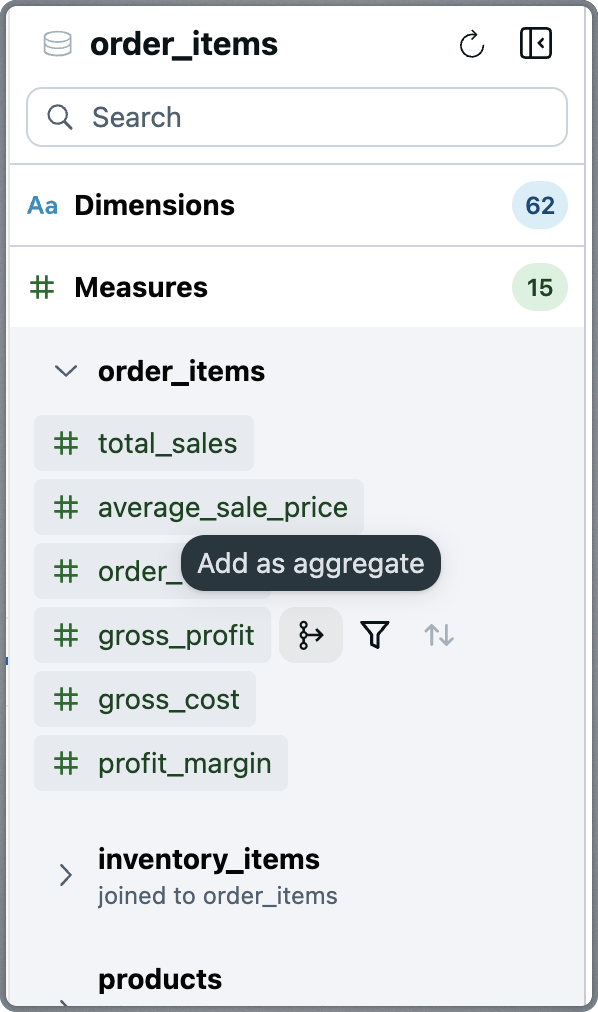Open the filter icon on gross_profit
This screenshot has height=1012, width=598.
[375, 635]
